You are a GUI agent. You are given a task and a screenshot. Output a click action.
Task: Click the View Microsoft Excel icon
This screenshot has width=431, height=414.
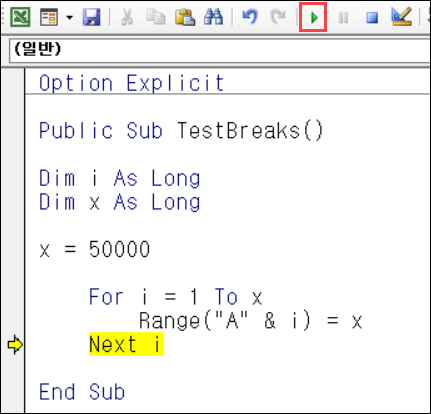20,17
